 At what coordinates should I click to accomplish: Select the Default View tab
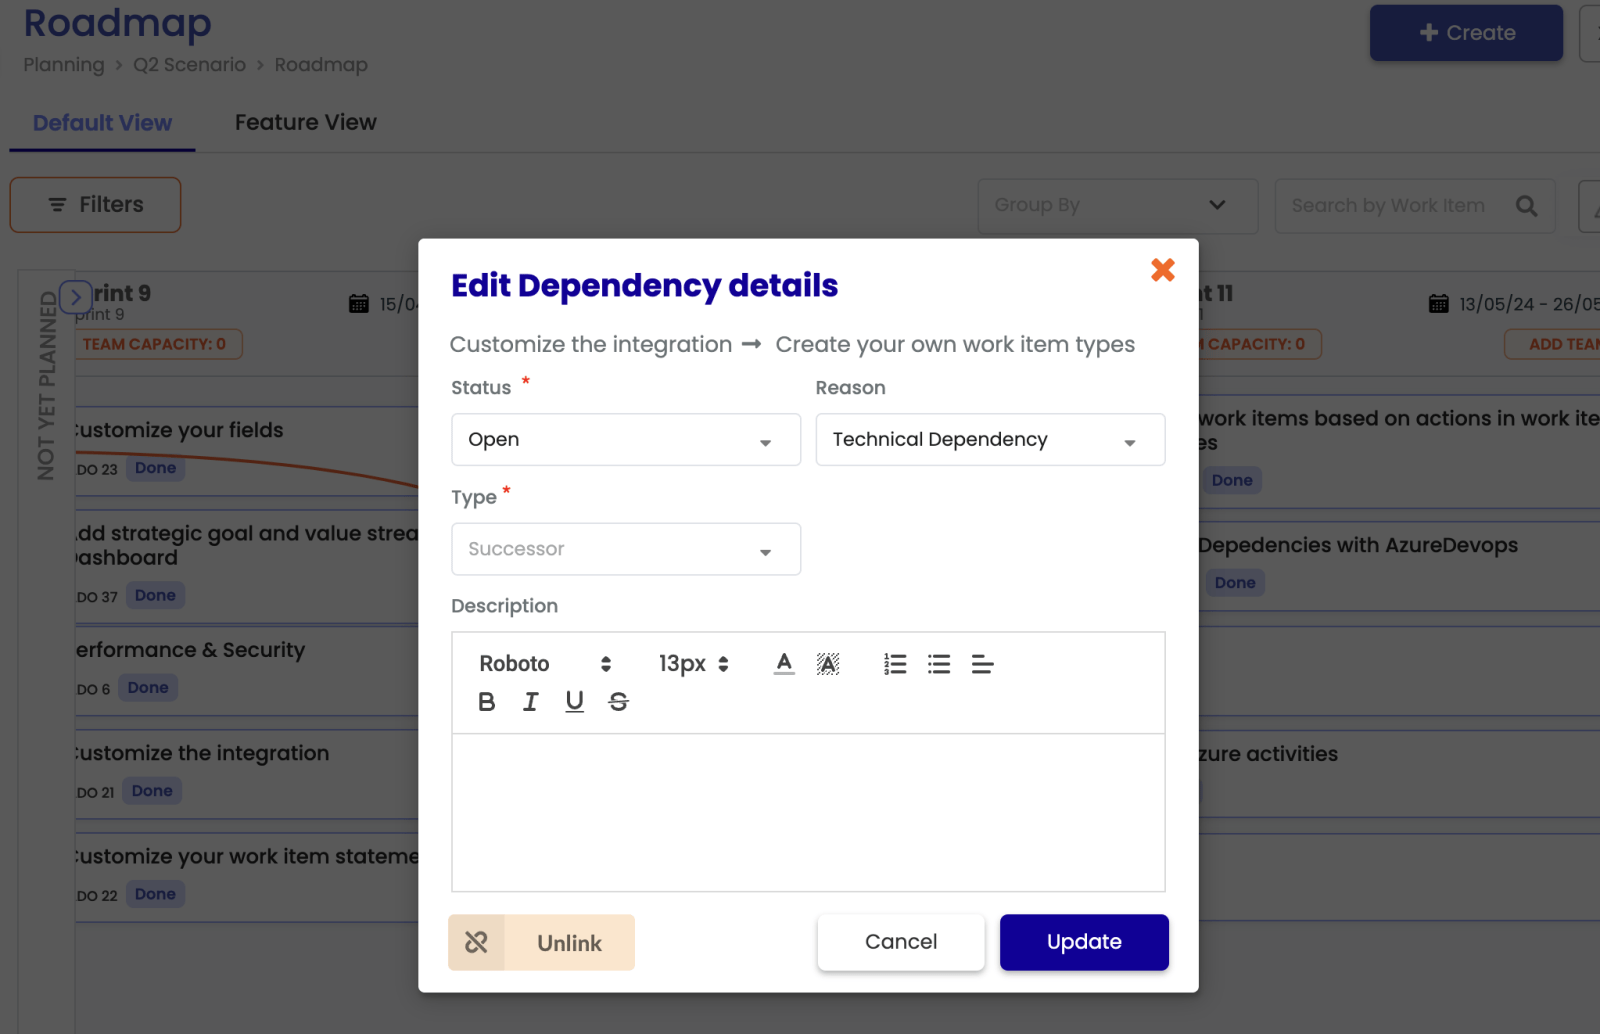tap(102, 122)
